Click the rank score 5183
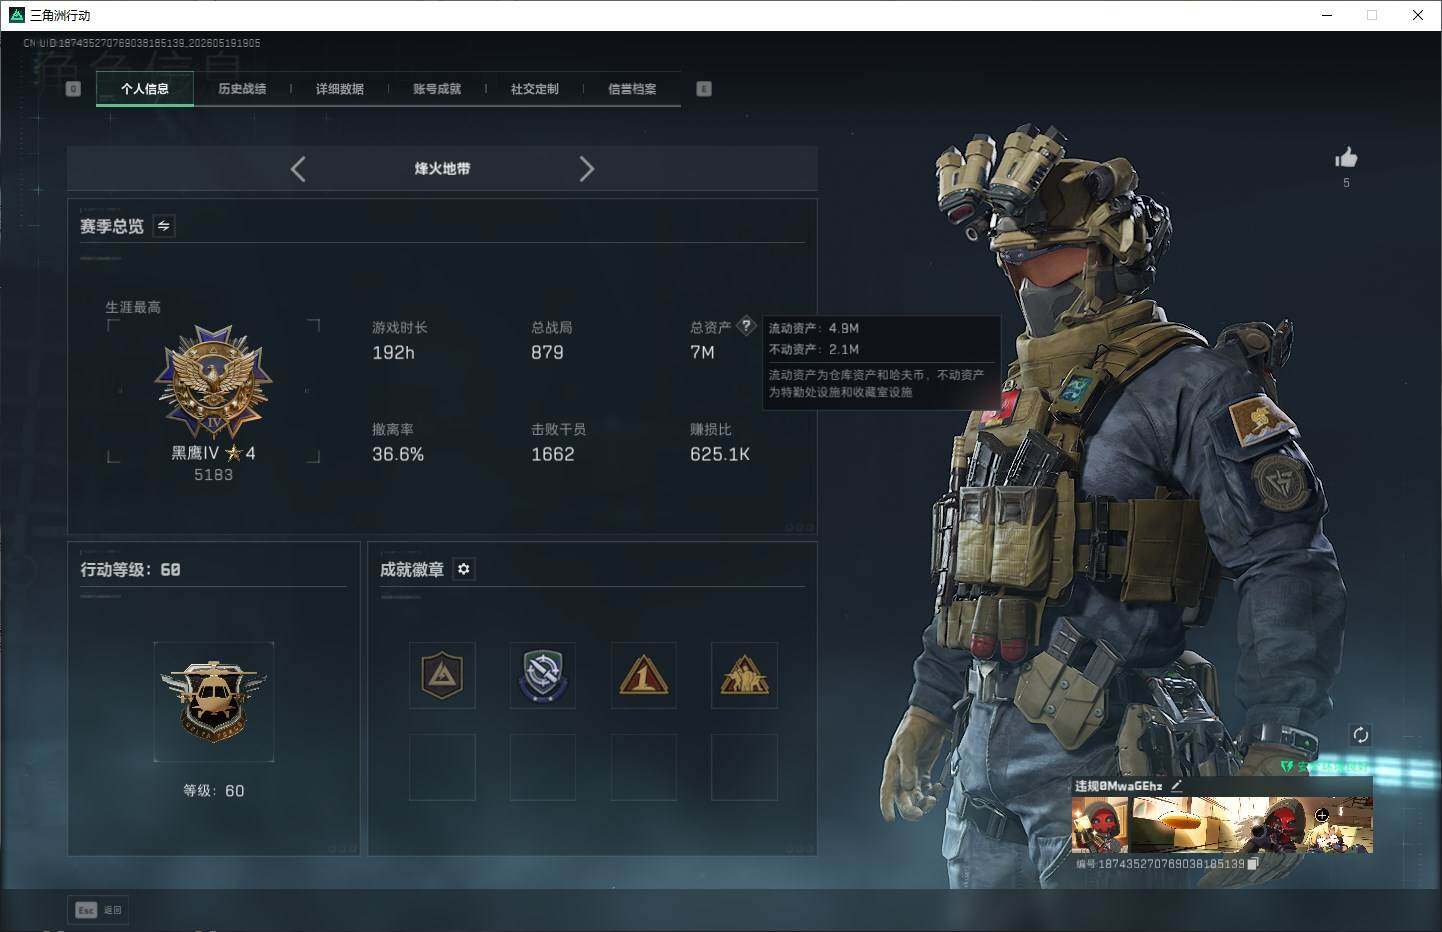The image size is (1442, 932). (213, 475)
